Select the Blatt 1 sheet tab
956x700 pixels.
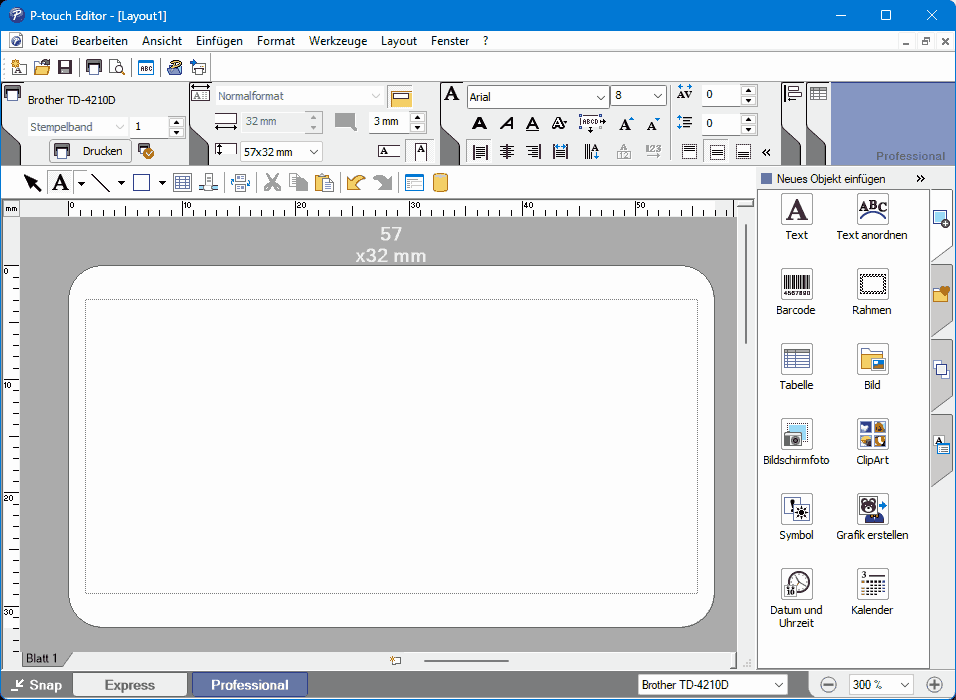coord(42,659)
